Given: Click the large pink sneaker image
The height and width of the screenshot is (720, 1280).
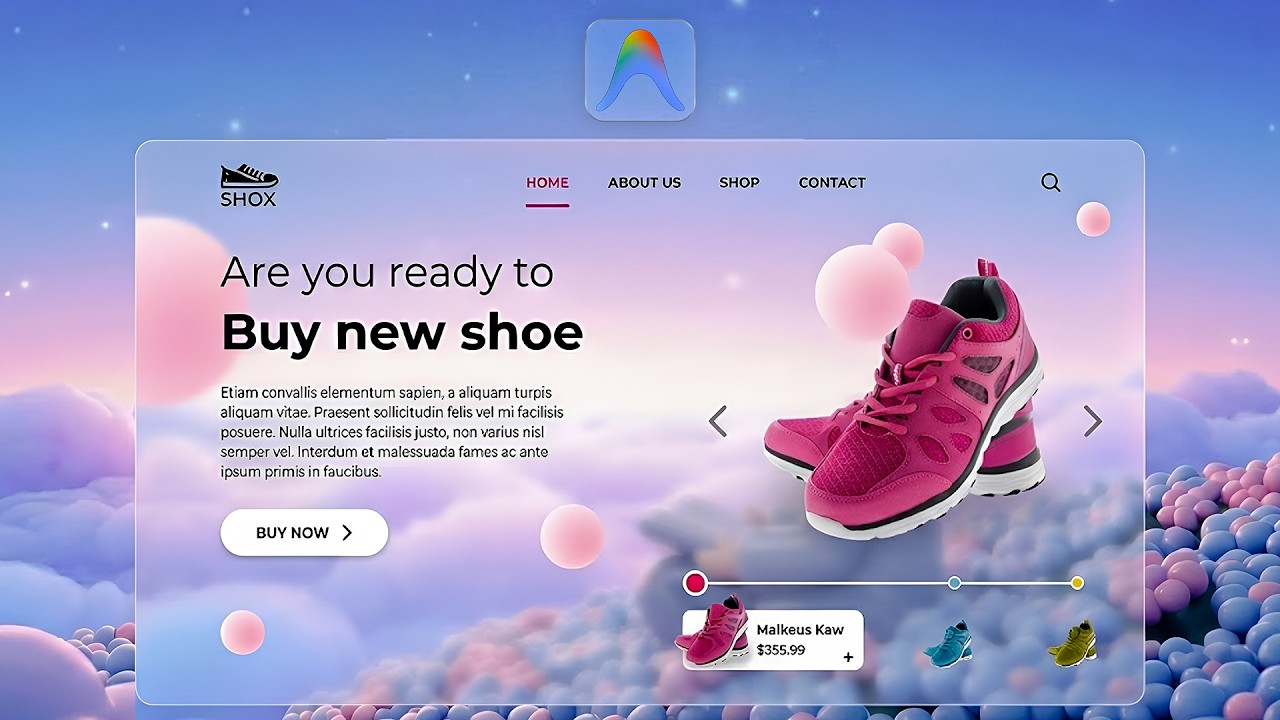Looking at the screenshot, I should [x=905, y=400].
